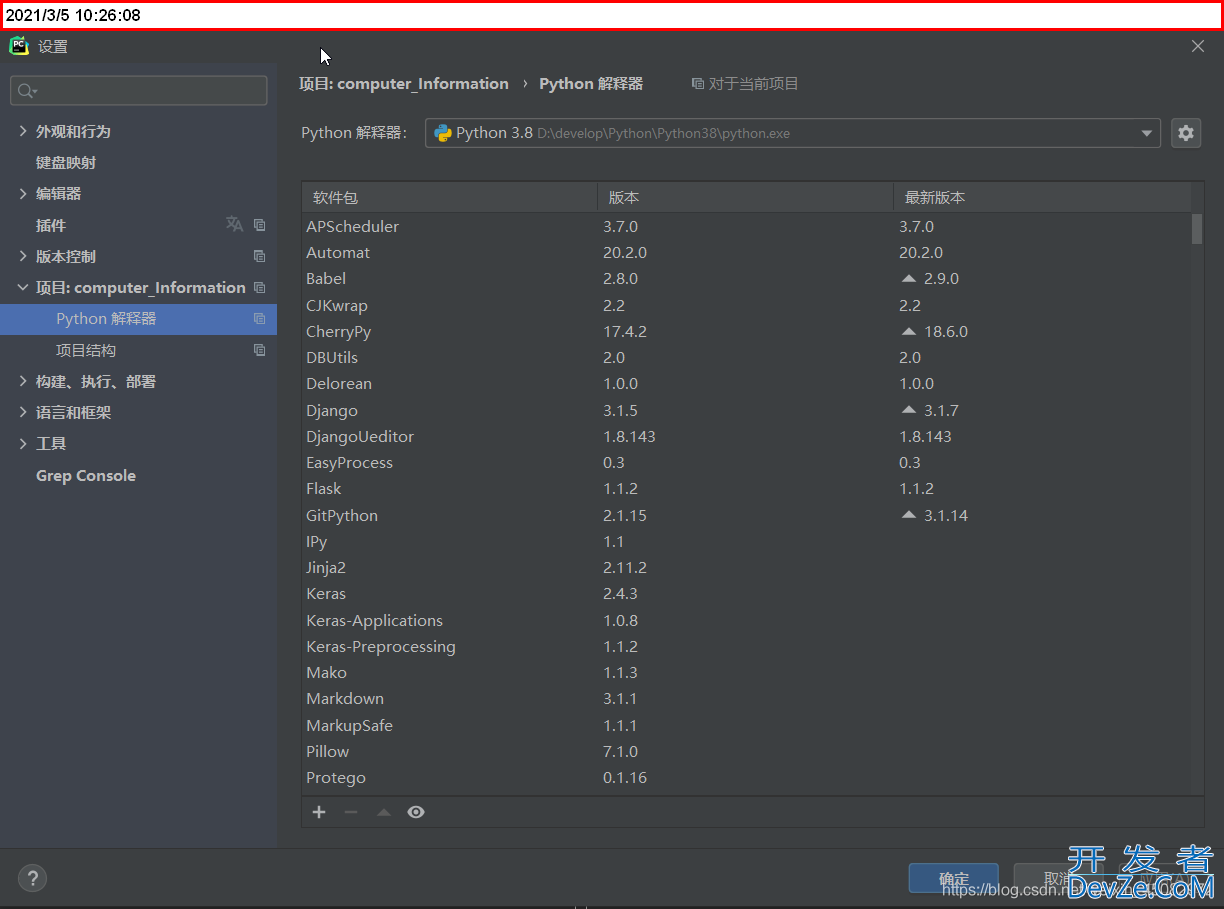Confirm settings with the 确定 button
Image resolution: width=1224 pixels, height=909 pixels.
pos(954,878)
